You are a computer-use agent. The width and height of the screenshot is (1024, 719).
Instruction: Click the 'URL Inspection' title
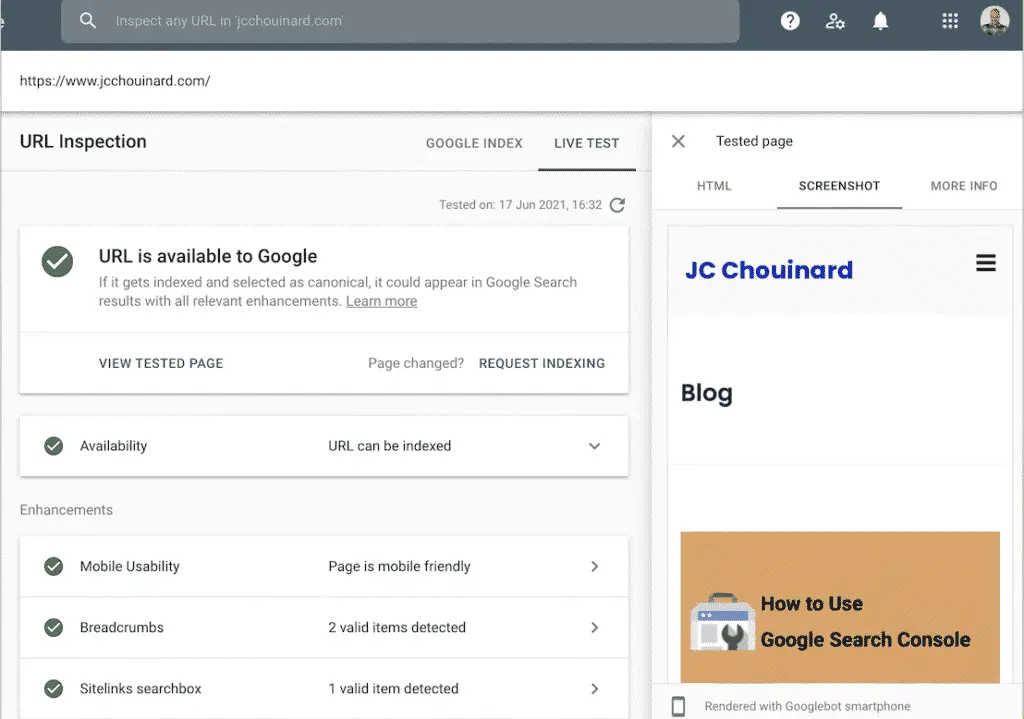click(83, 142)
